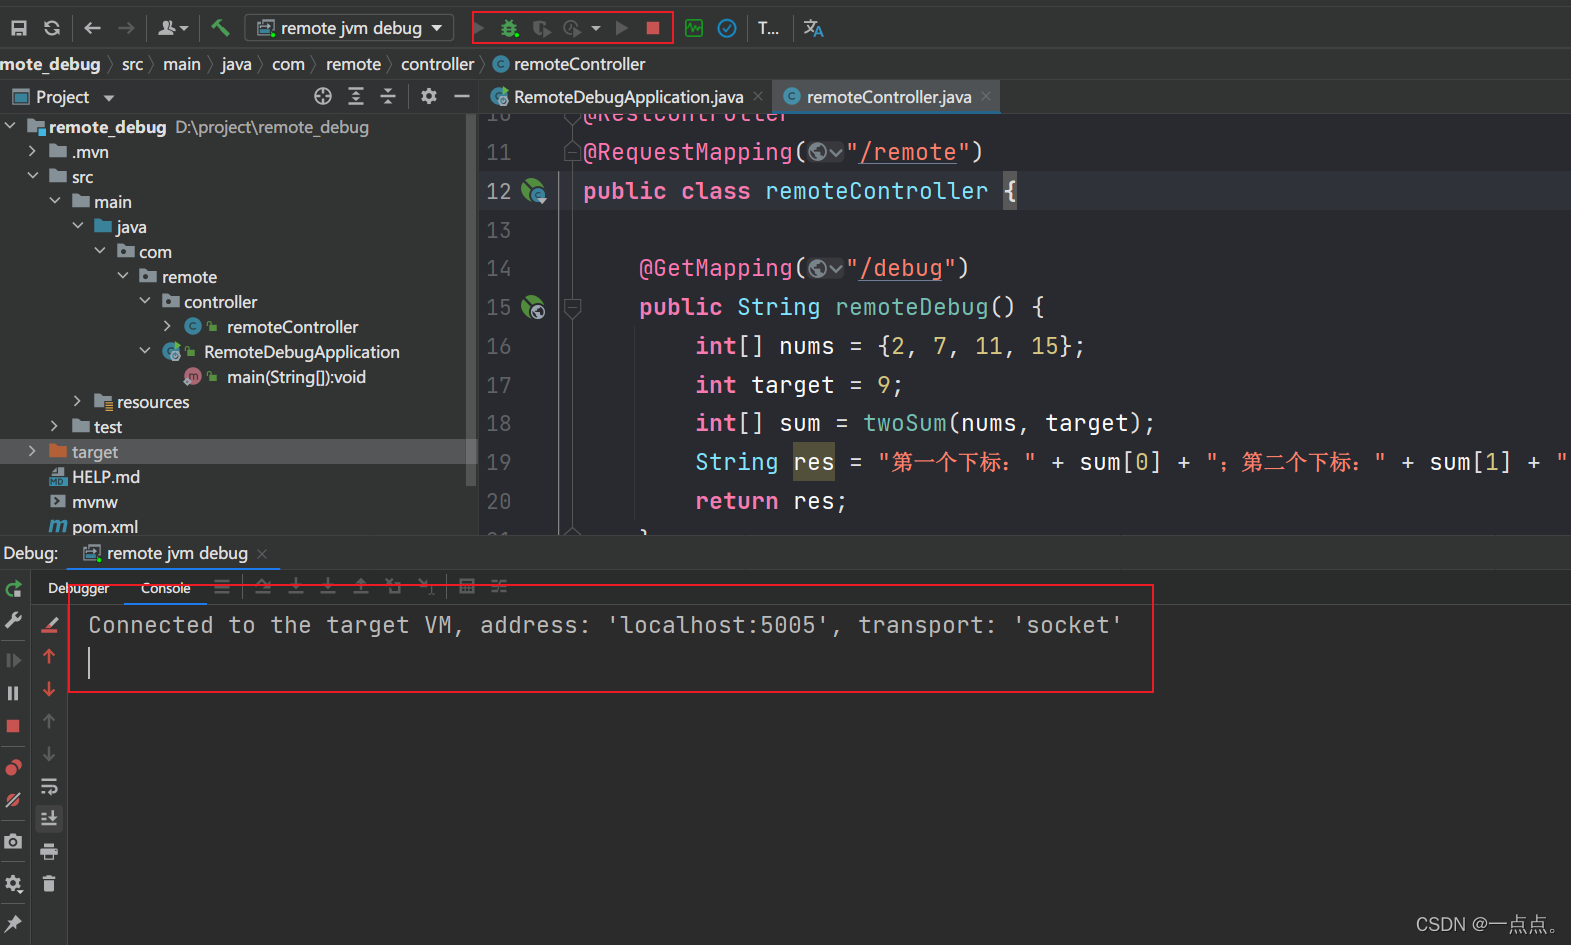This screenshot has height=945, width=1571.
Task: Pause the program in the debug sidebar
Action: 13,693
